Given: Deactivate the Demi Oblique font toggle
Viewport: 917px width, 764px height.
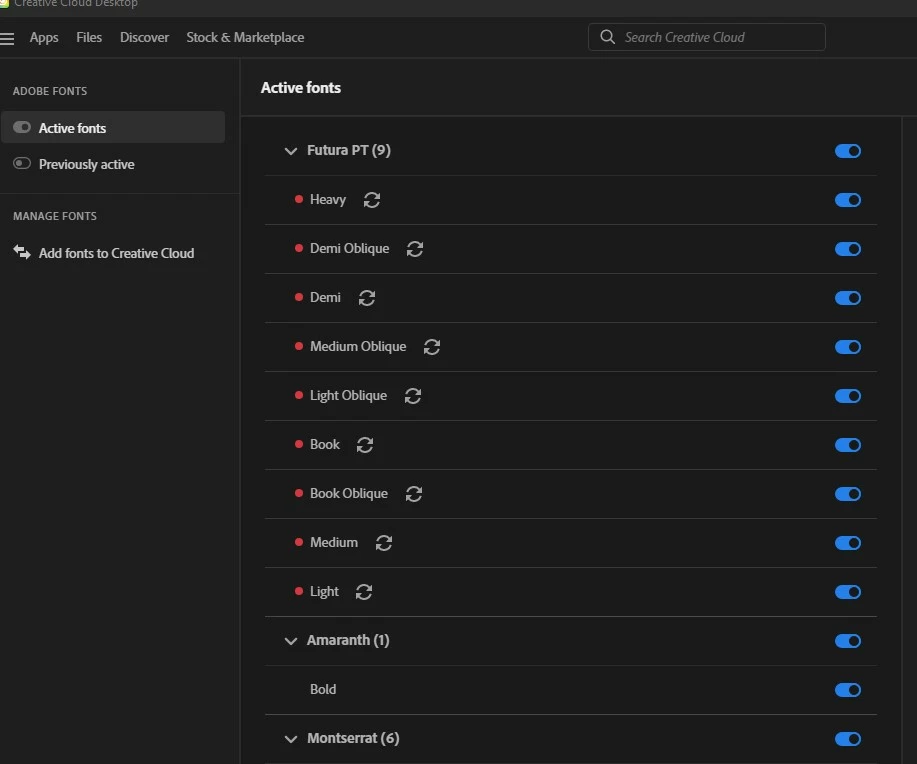Looking at the screenshot, I should tap(847, 249).
